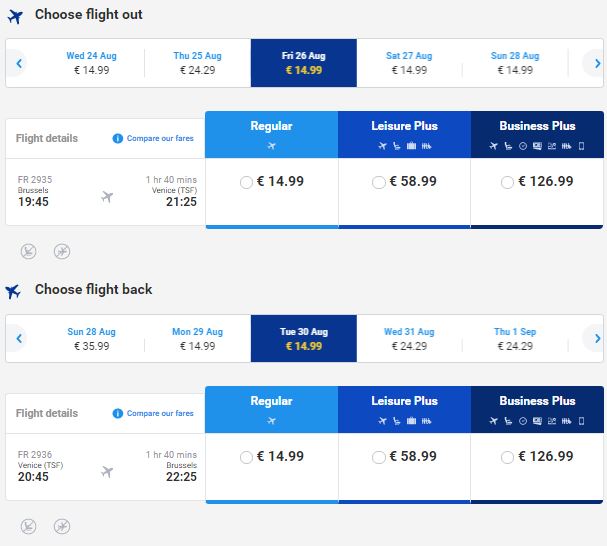Click the second circled plane icon under return flight
This screenshot has width=607, height=546.
[x=62, y=526]
